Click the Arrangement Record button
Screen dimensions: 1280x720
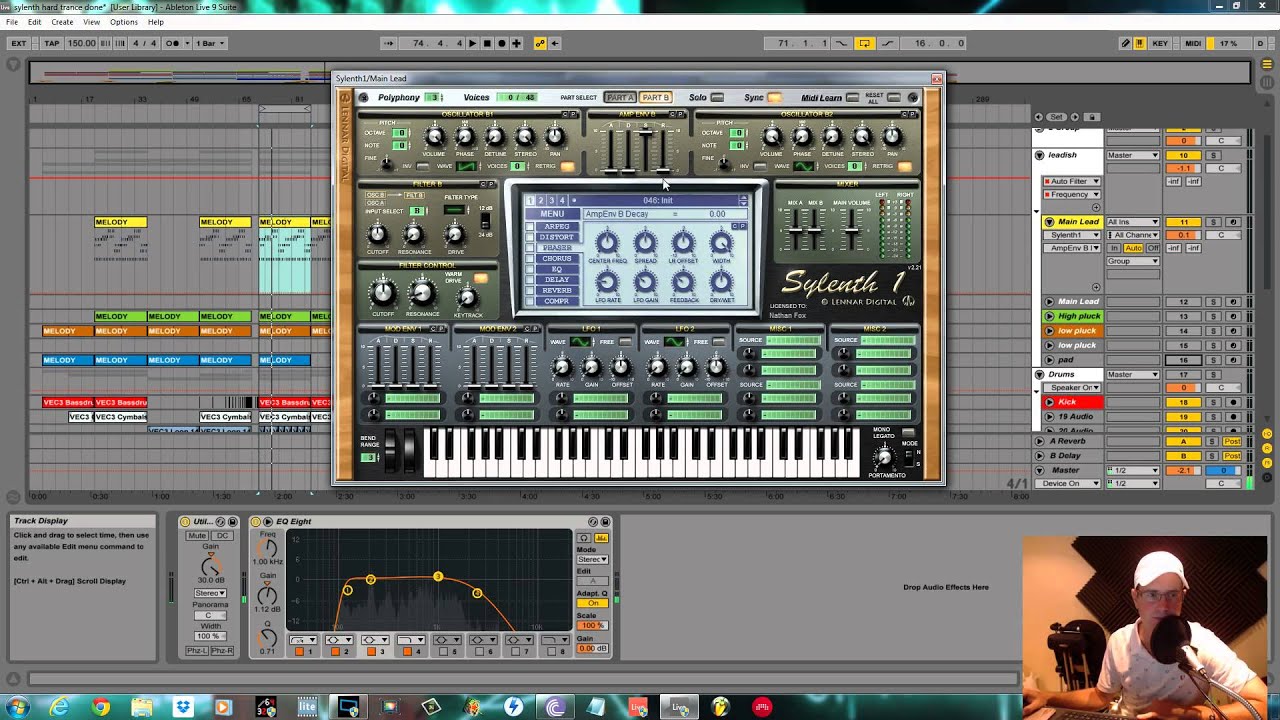tap(501, 43)
